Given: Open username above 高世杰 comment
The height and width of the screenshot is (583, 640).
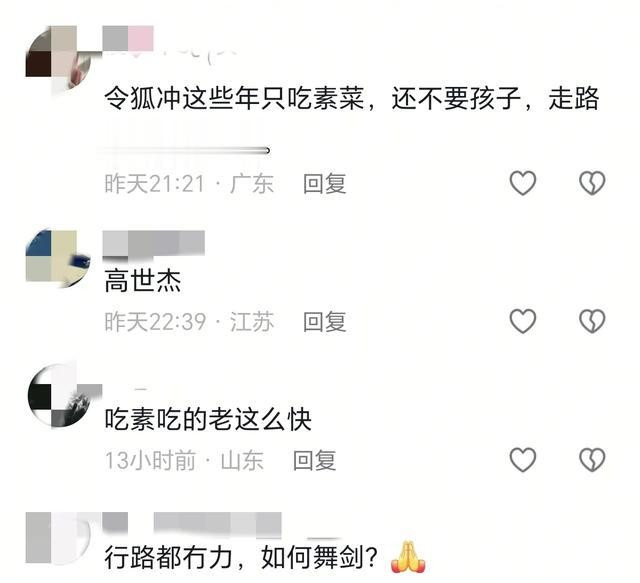Looking at the screenshot, I should pyautogui.click(x=153, y=243).
